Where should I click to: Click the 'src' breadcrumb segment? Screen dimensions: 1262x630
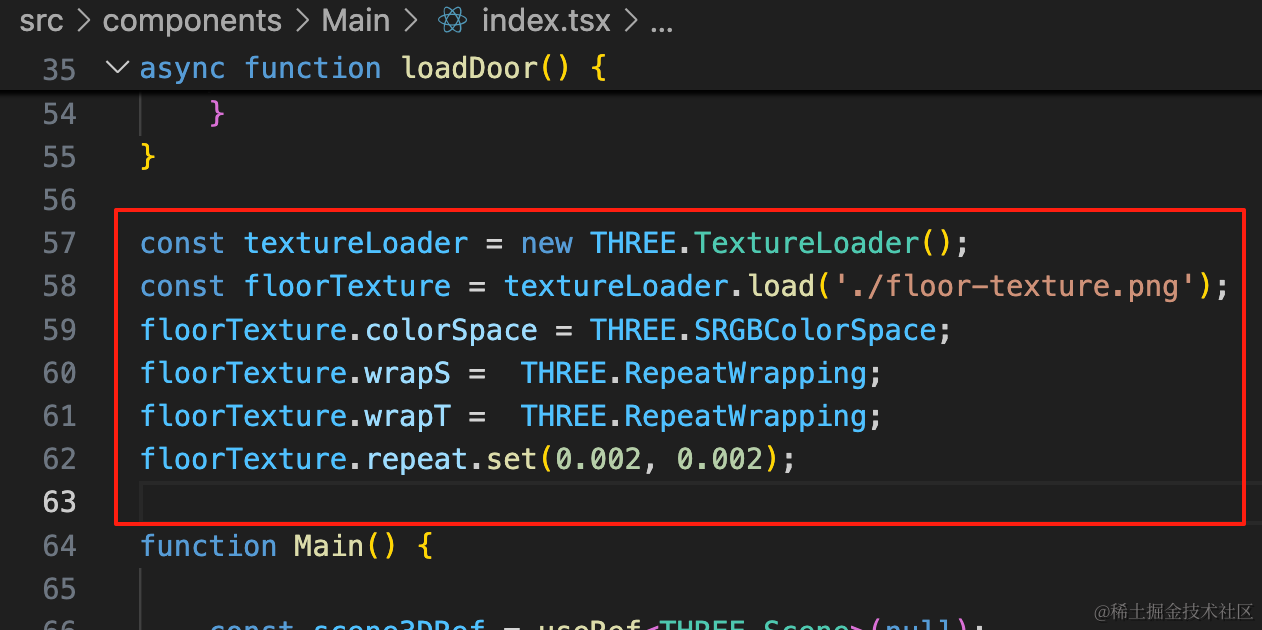41,21
